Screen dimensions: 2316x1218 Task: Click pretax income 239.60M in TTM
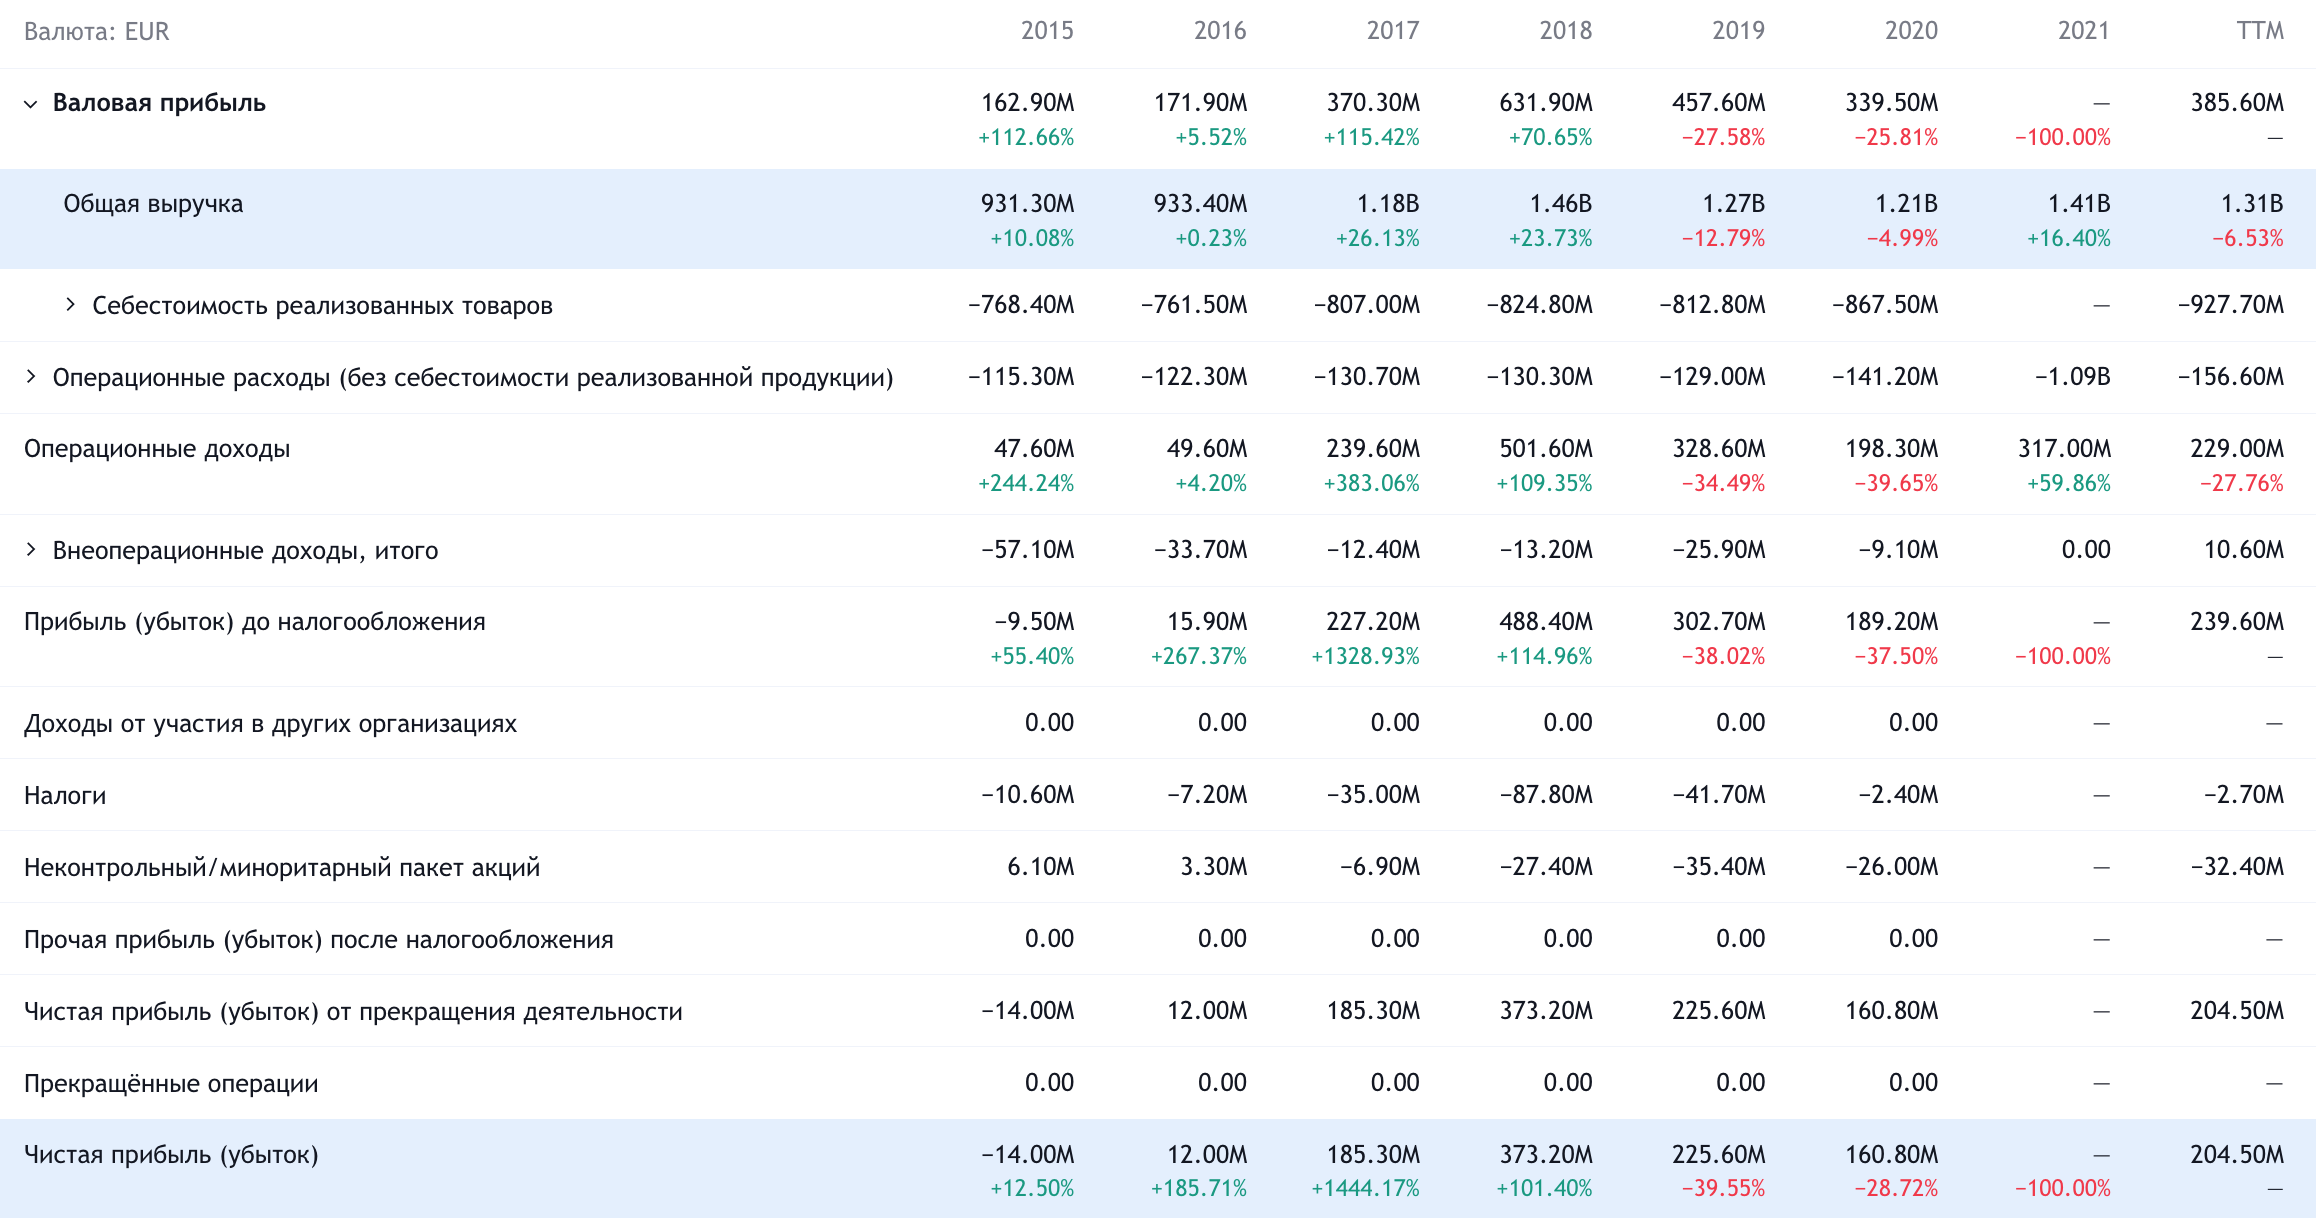[x=2238, y=622]
